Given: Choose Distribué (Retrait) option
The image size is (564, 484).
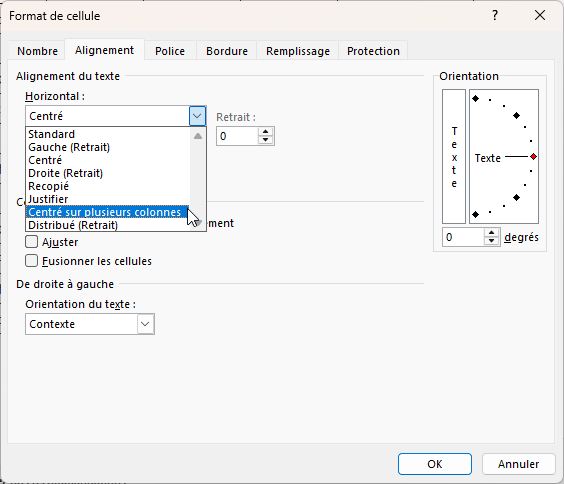Looking at the screenshot, I should coord(107,225).
